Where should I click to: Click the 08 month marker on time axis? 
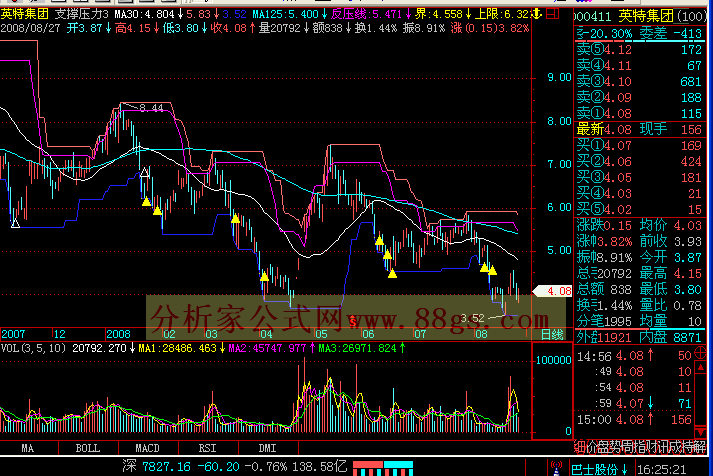481,335
